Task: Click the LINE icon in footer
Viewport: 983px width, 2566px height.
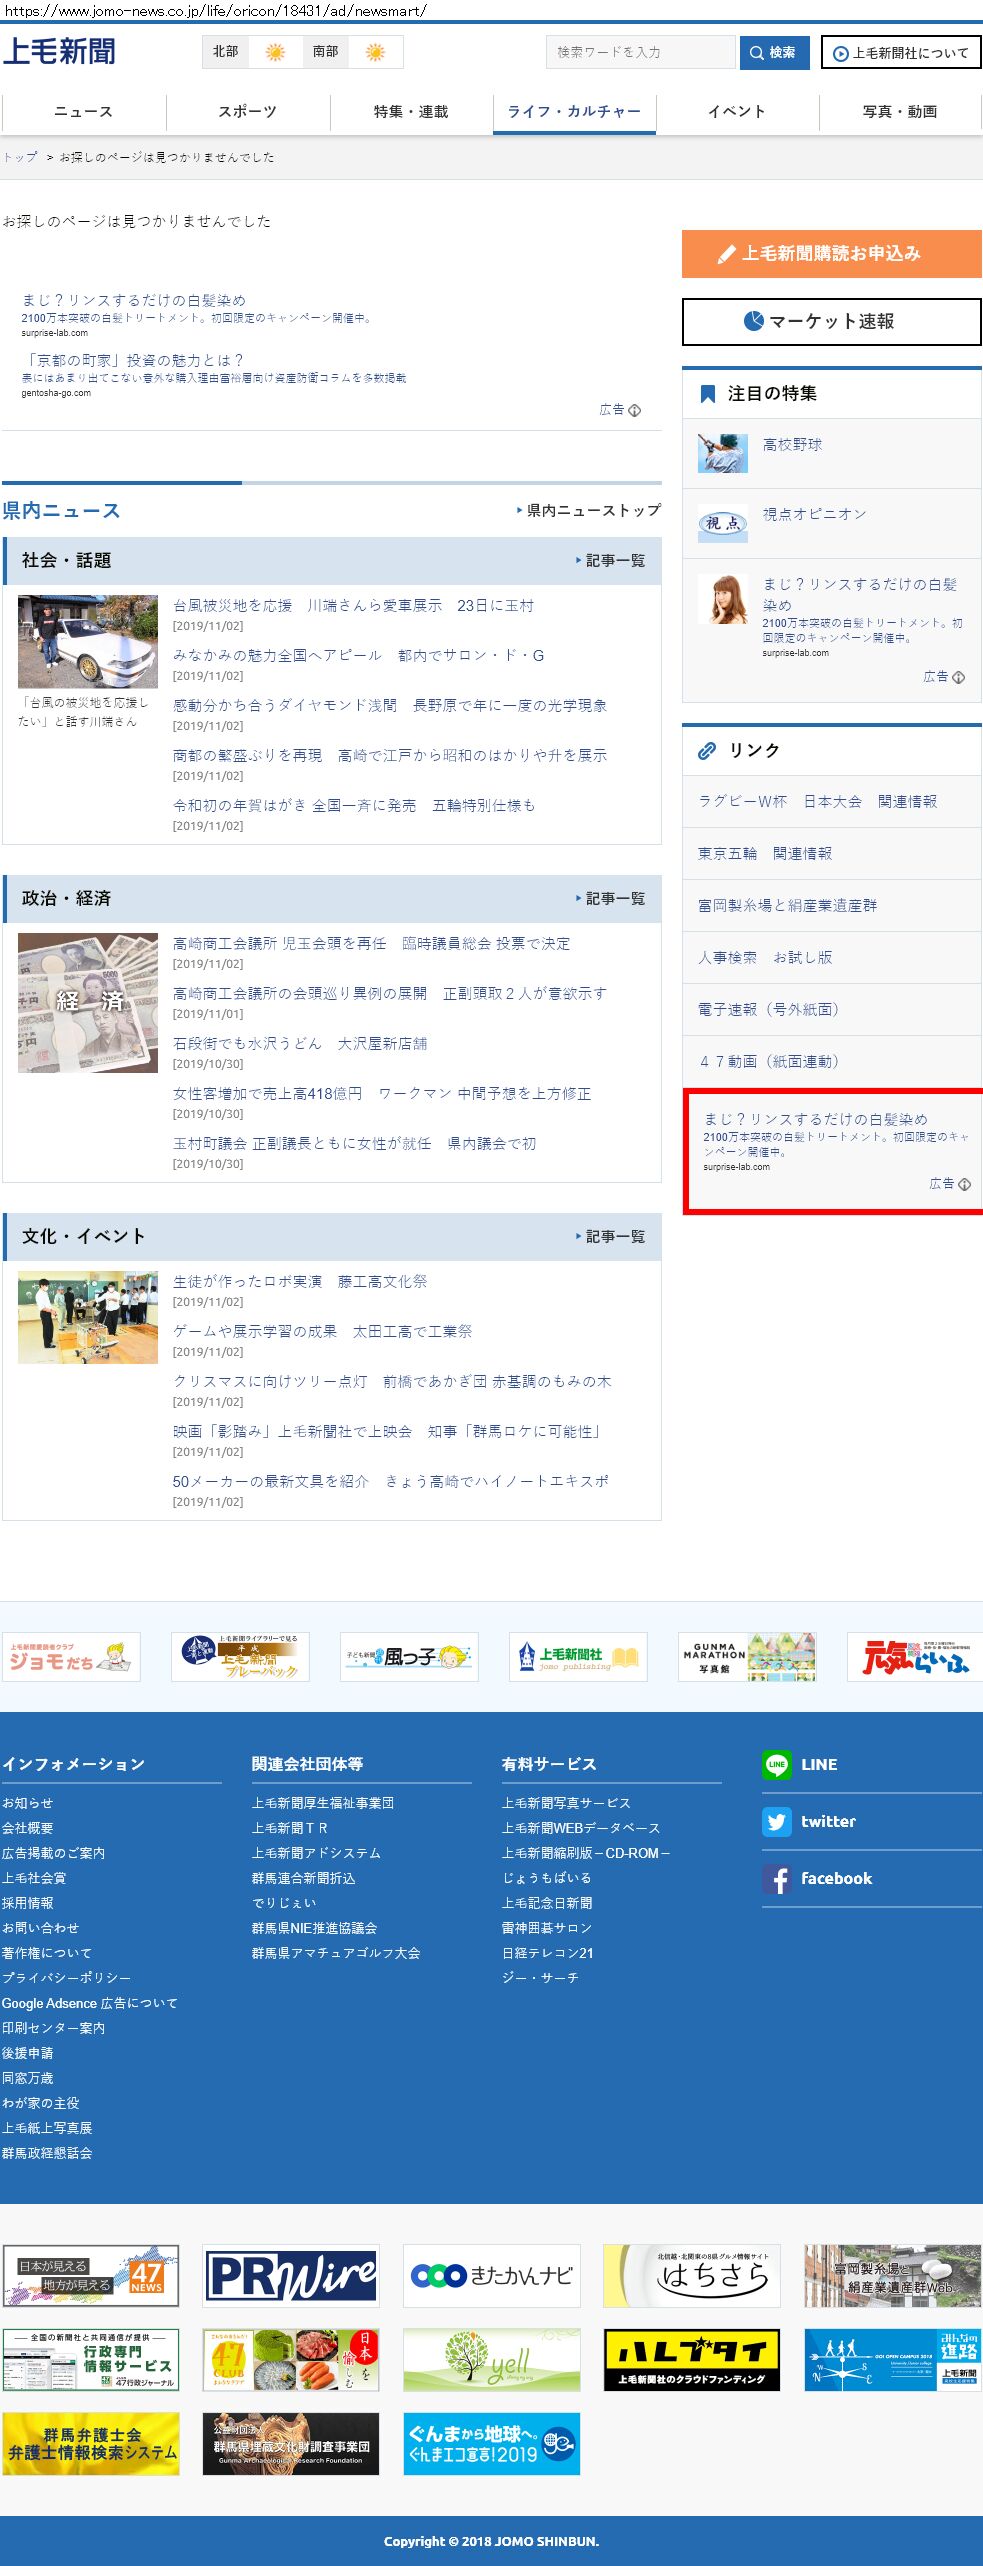Action: point(776,1764)
